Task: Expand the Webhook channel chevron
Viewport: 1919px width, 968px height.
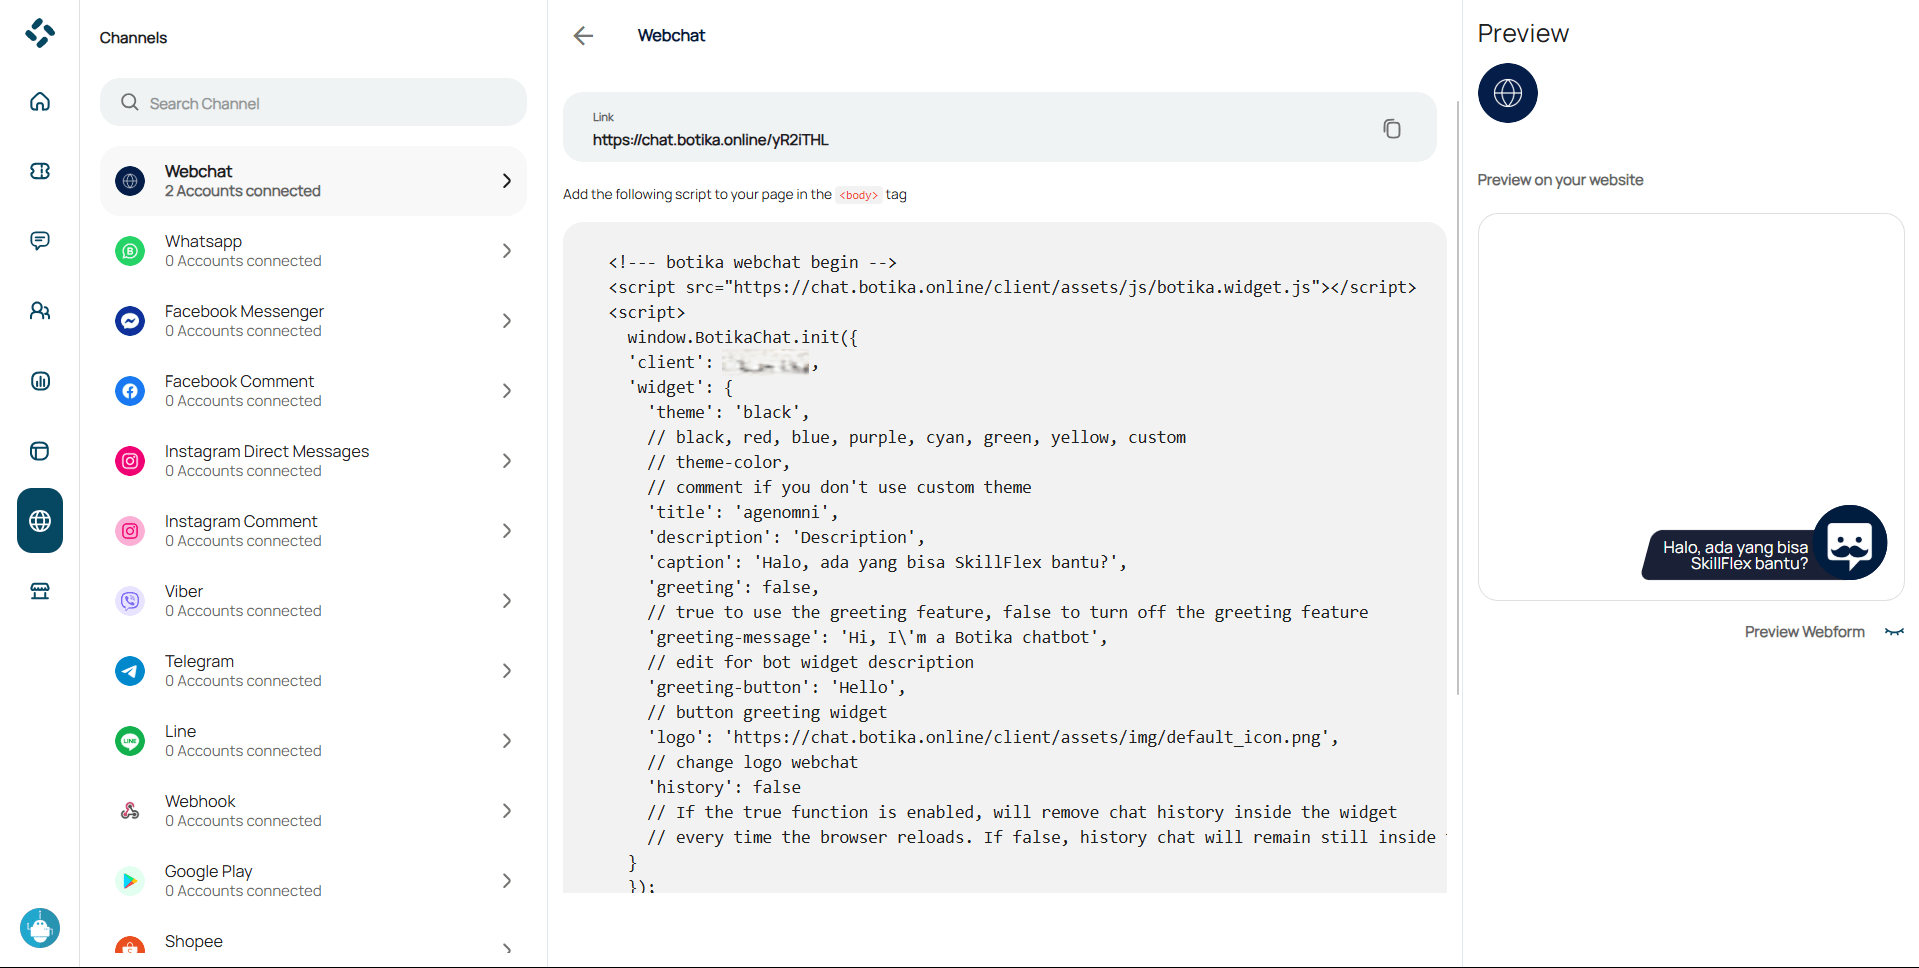Action: 507,811
